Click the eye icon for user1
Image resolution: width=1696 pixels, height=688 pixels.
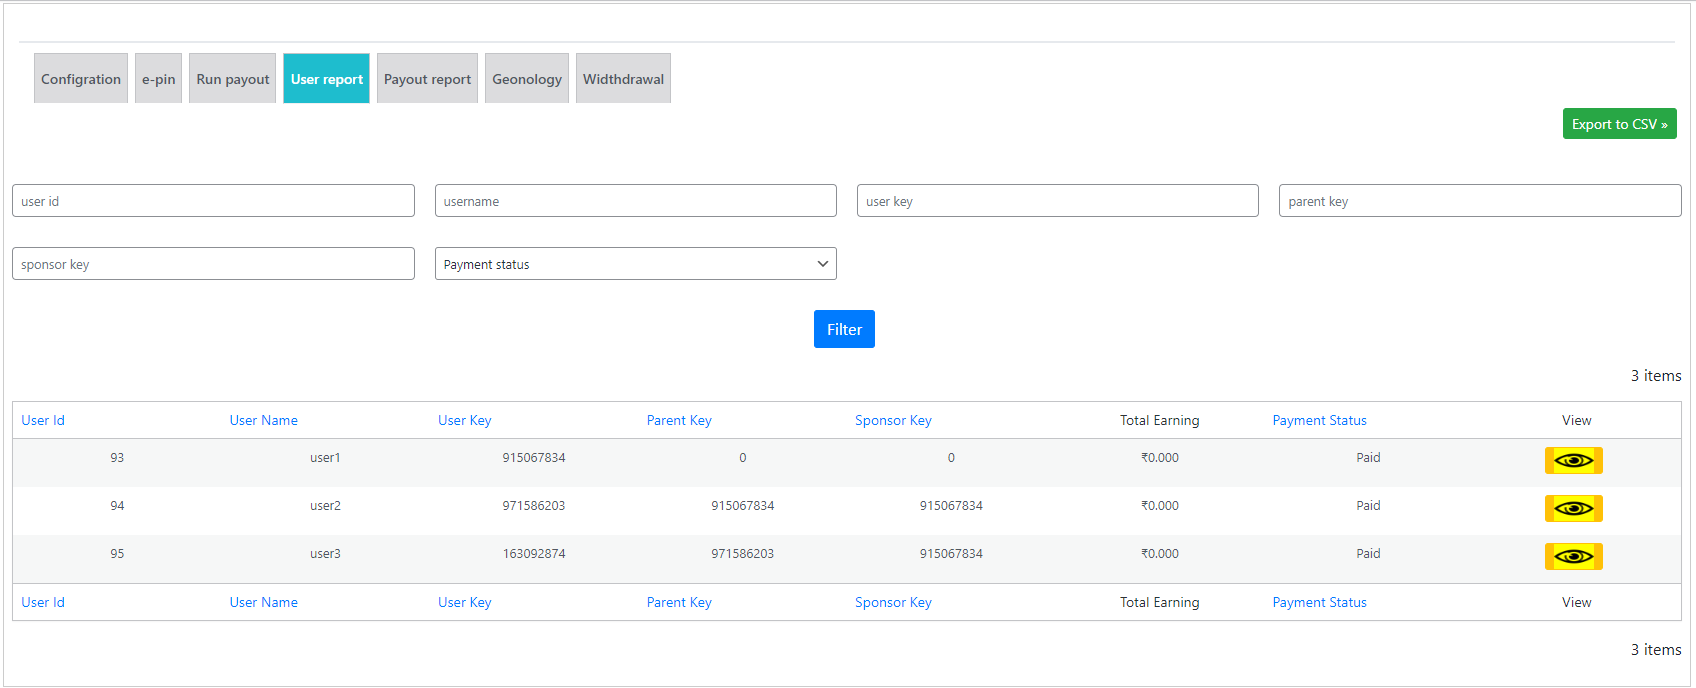coord(1573,460)
